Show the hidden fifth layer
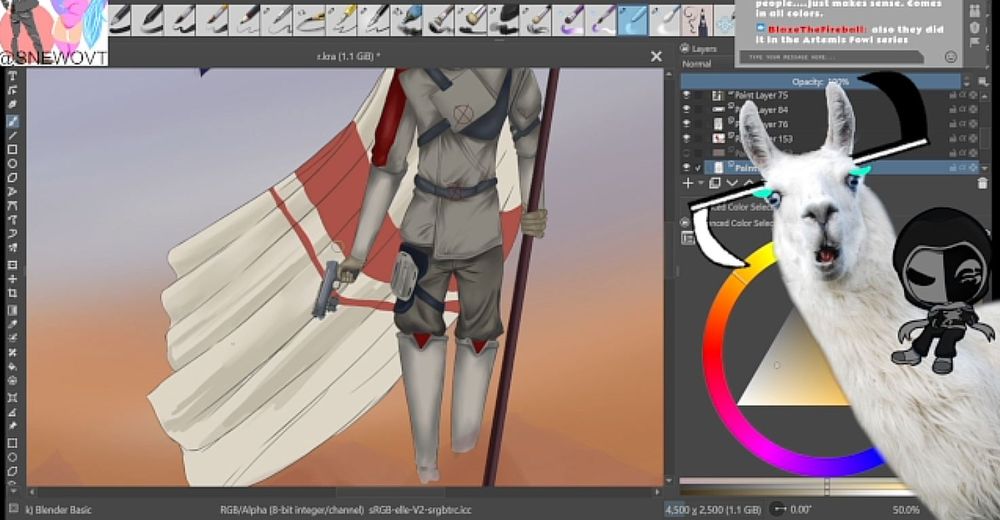 point(687,153)
